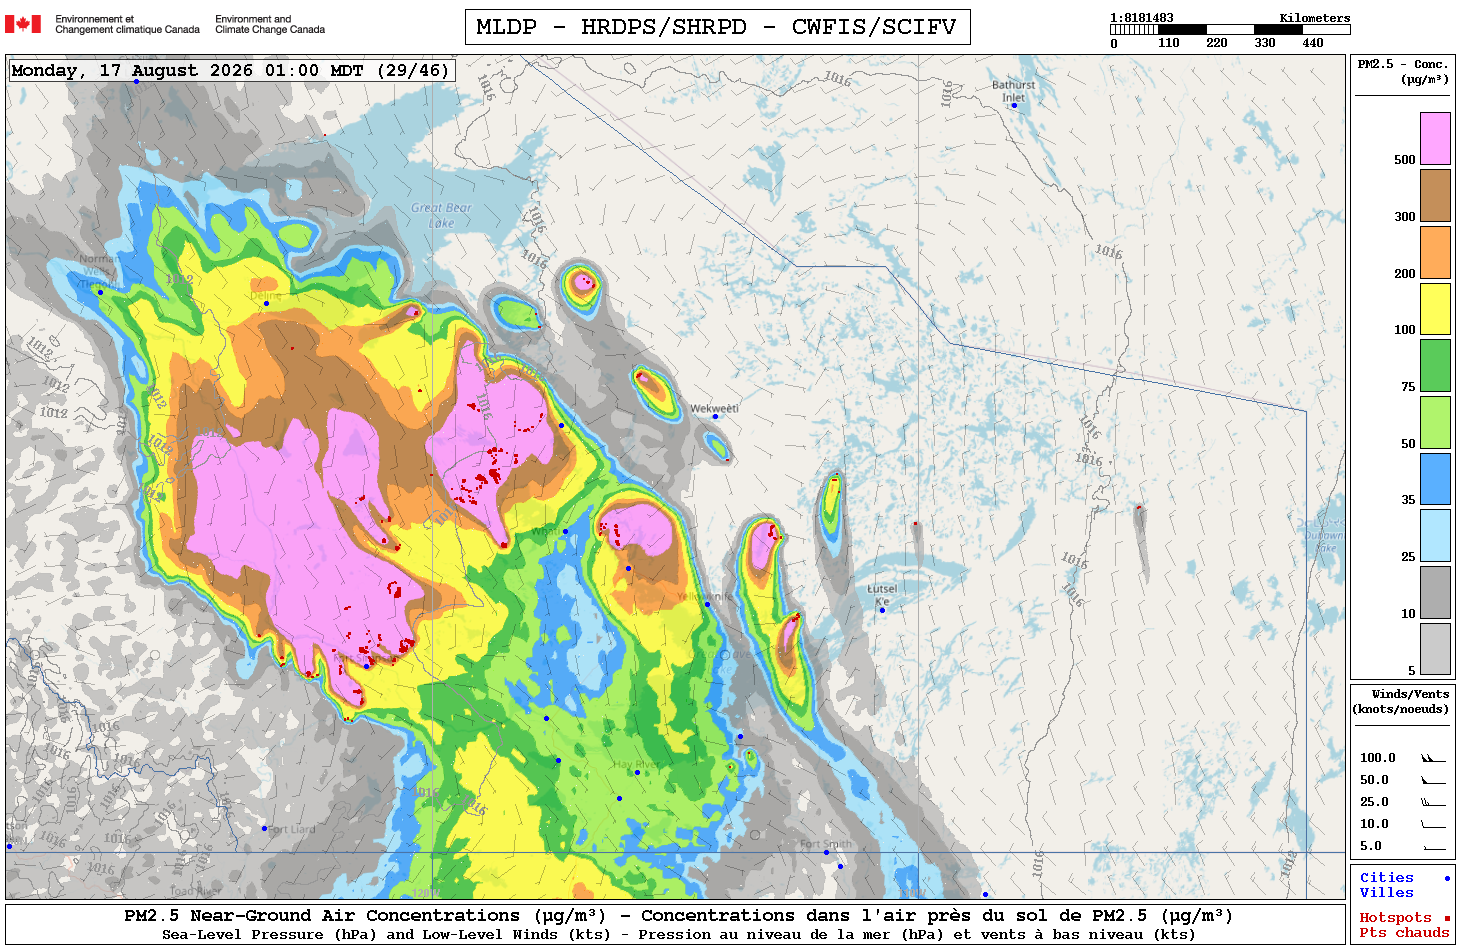
Task: Click the 25.0 knots wind barb symbol
Action: (1433, 802)
